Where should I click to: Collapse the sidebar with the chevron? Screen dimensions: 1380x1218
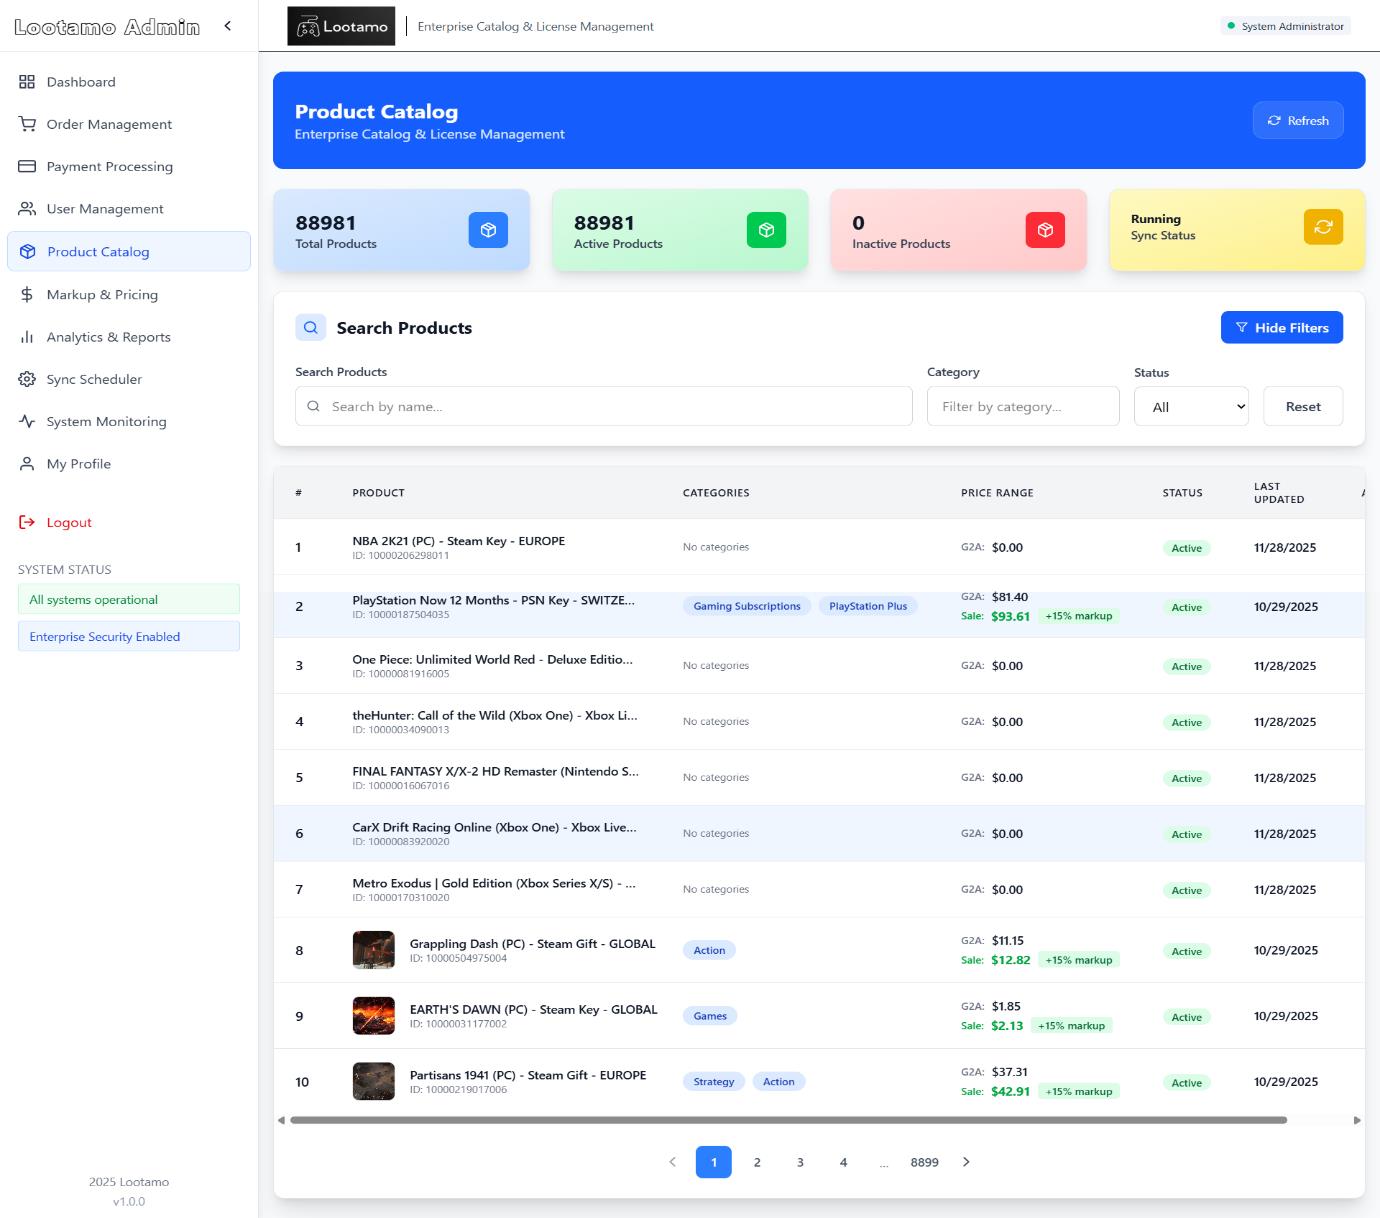tap(228, 26)
